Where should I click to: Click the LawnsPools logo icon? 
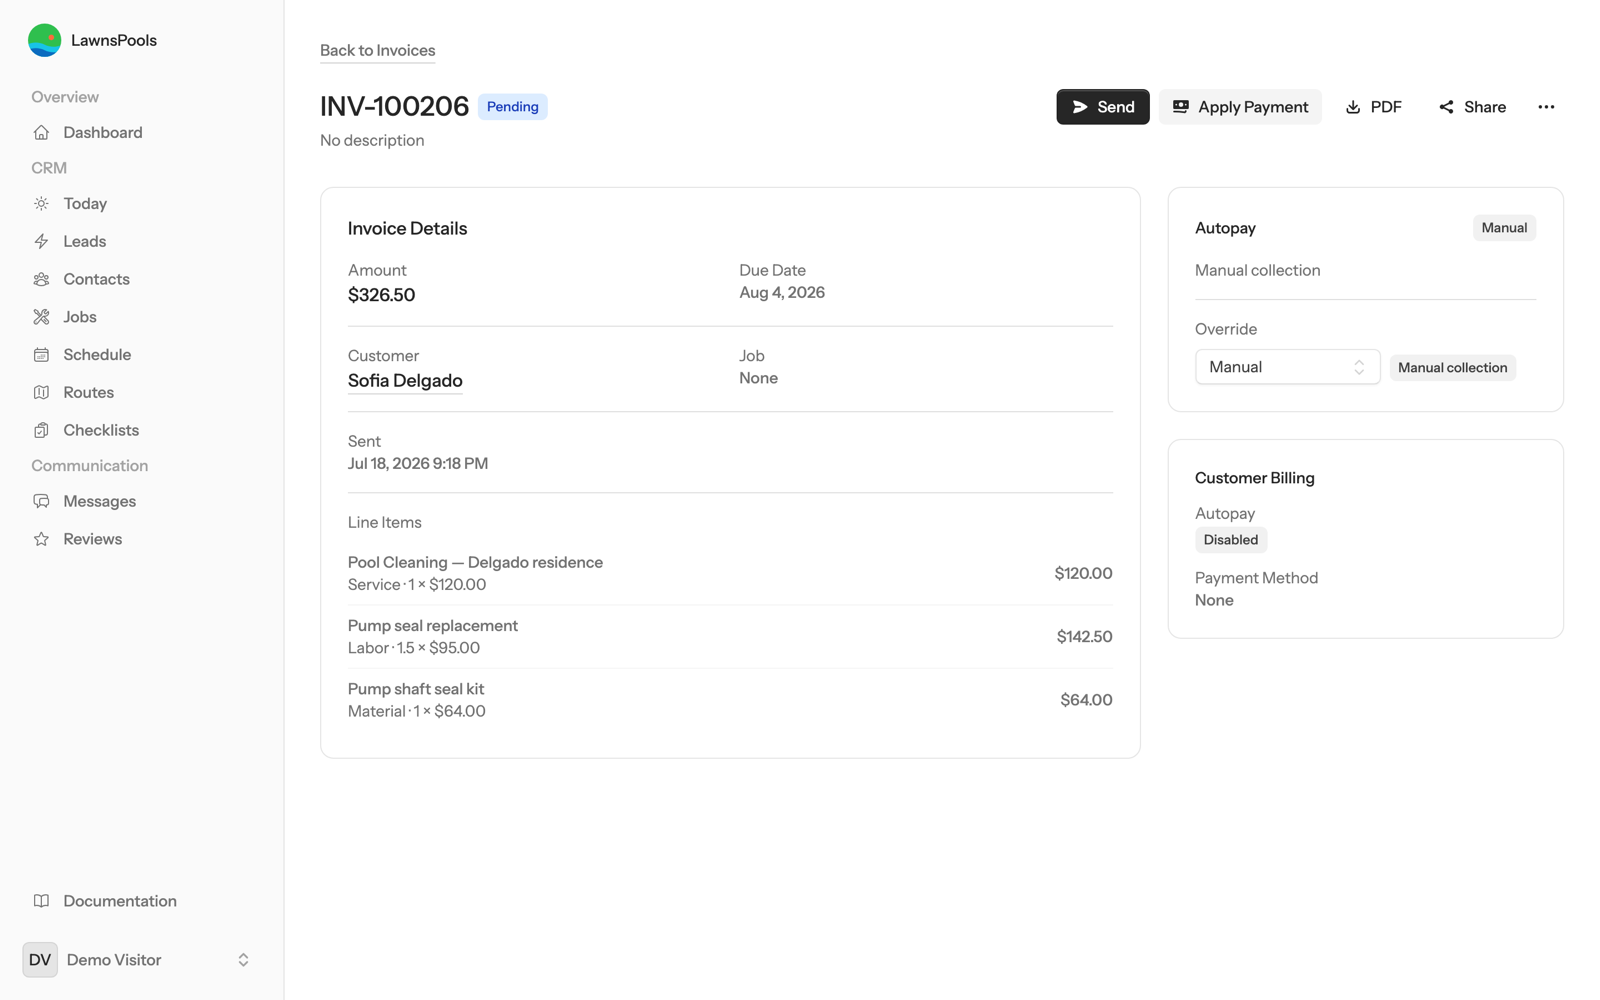tap(44, 40)
